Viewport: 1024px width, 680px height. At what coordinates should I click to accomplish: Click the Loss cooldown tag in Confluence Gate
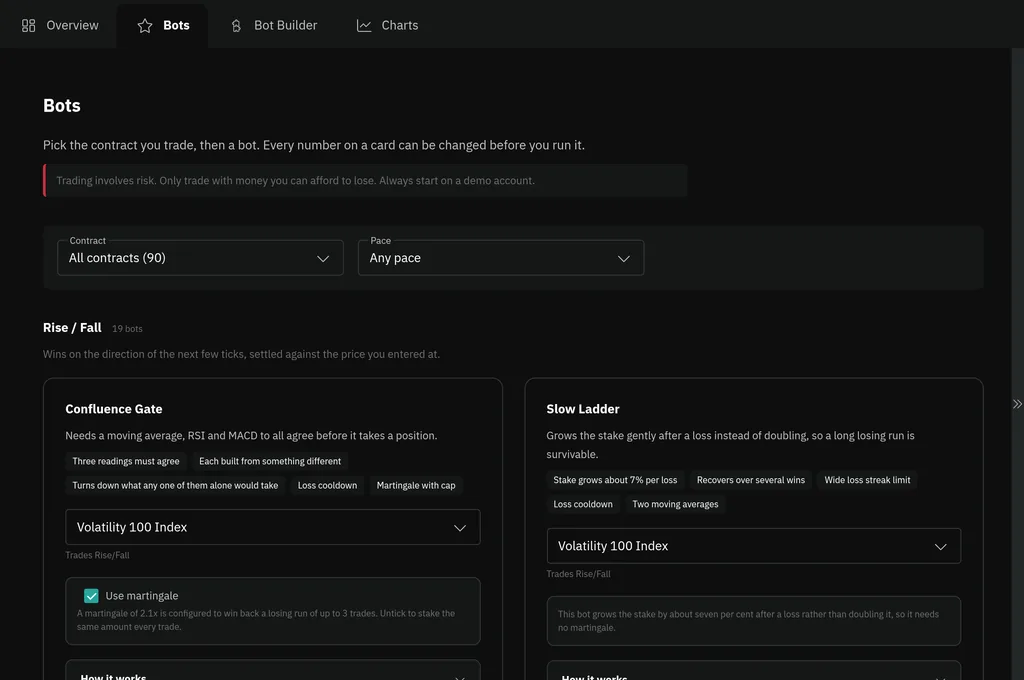(327, 485)
